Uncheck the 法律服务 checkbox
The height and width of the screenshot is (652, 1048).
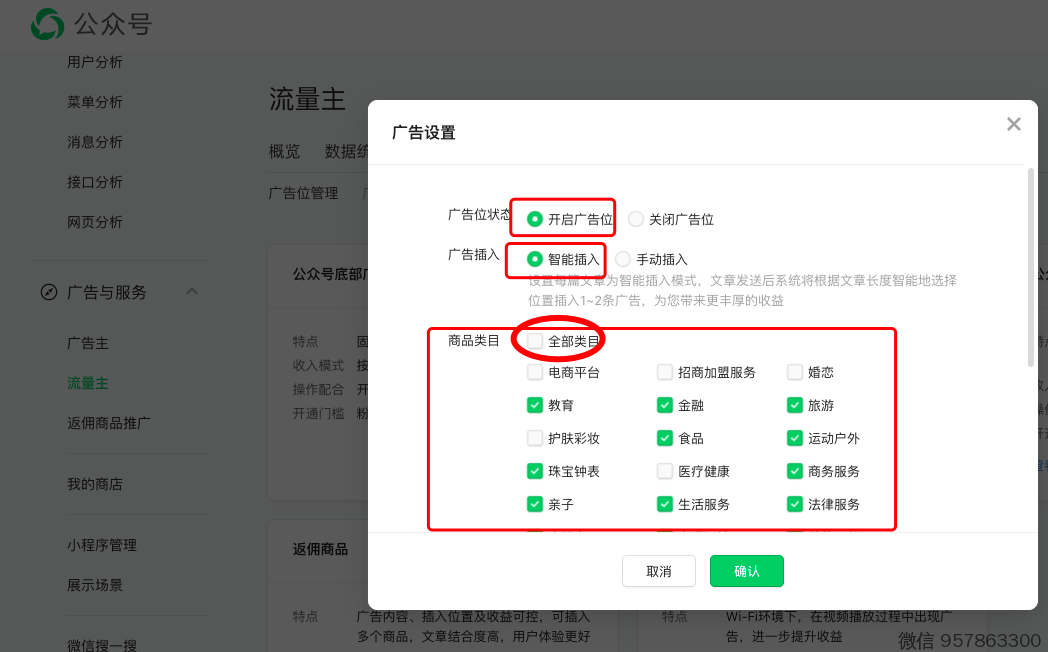(795, 504)
